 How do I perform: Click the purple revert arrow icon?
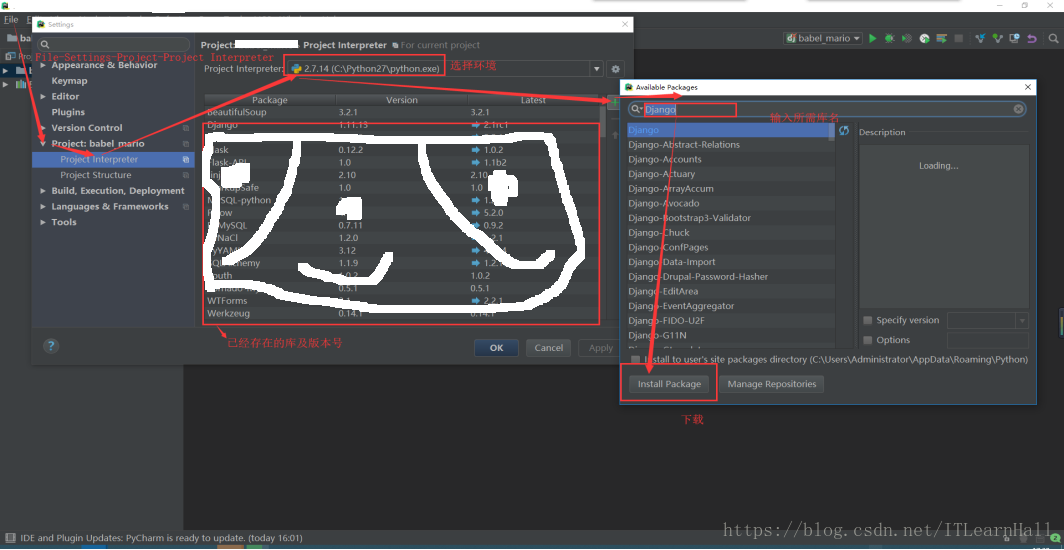click(x=1031, y=39)
